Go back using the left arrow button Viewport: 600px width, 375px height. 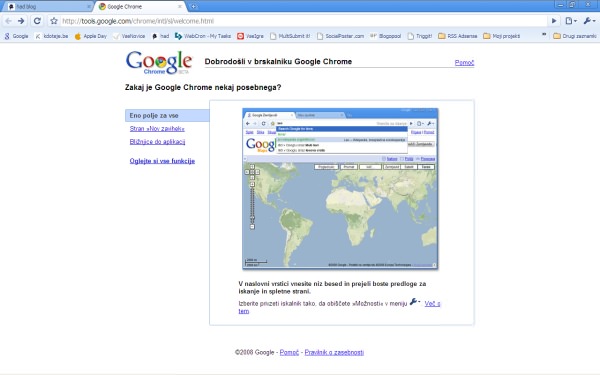(x=8, y=21)
